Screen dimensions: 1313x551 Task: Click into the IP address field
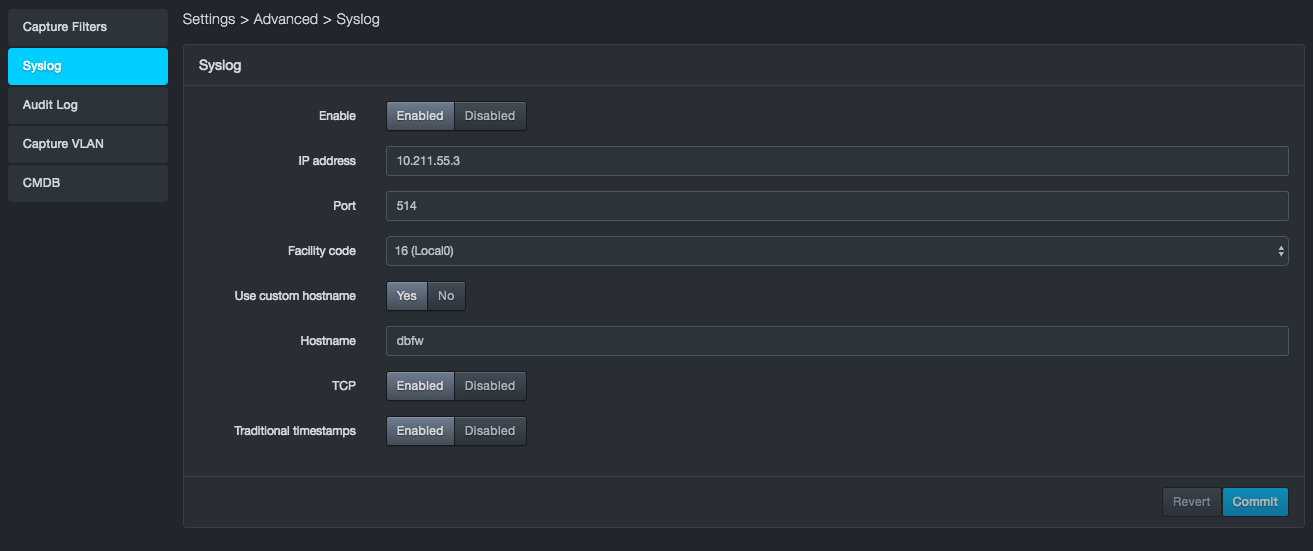[837, 161]
